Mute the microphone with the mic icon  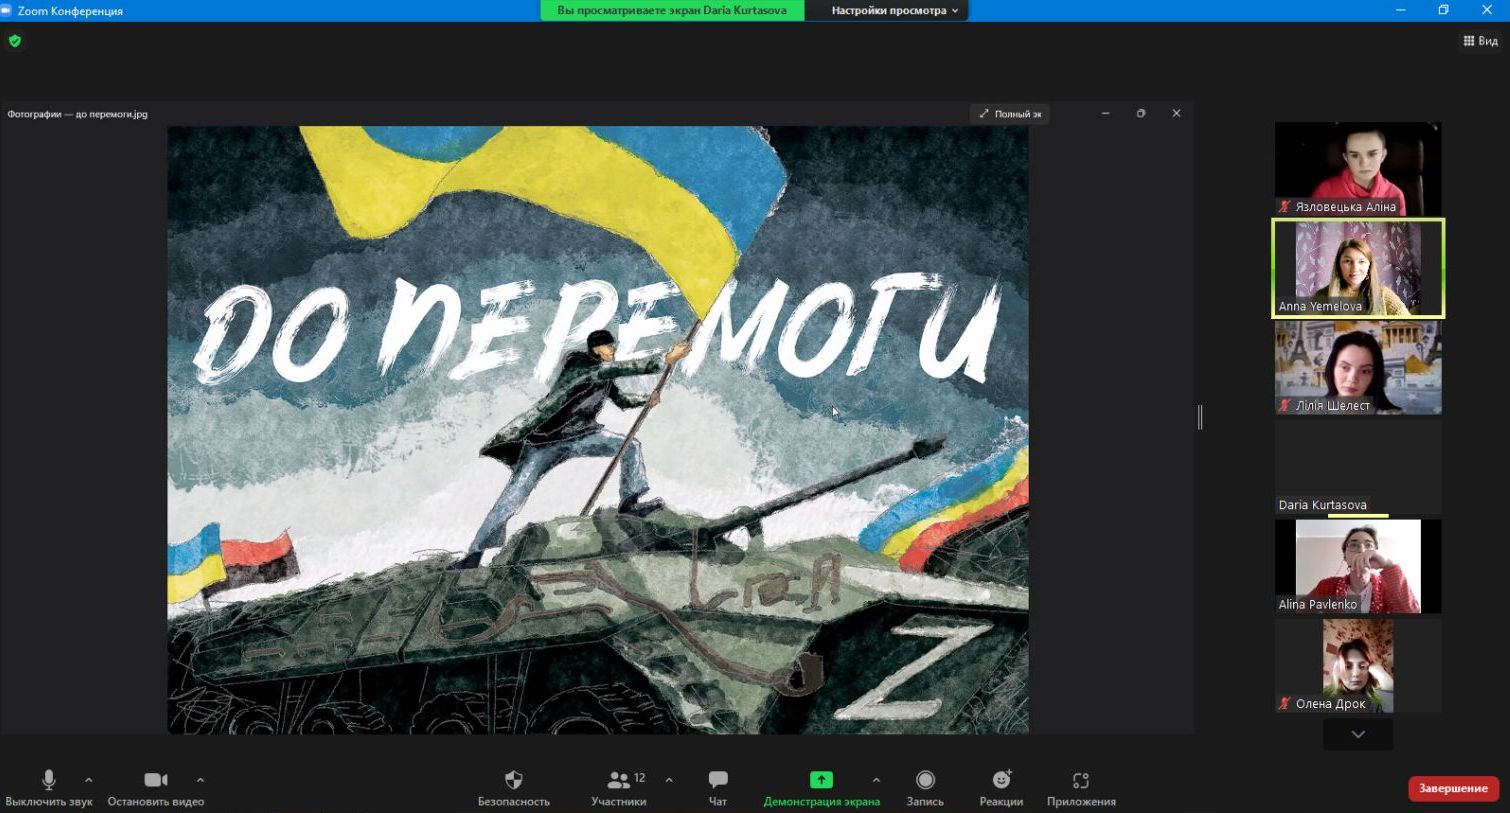48,780
